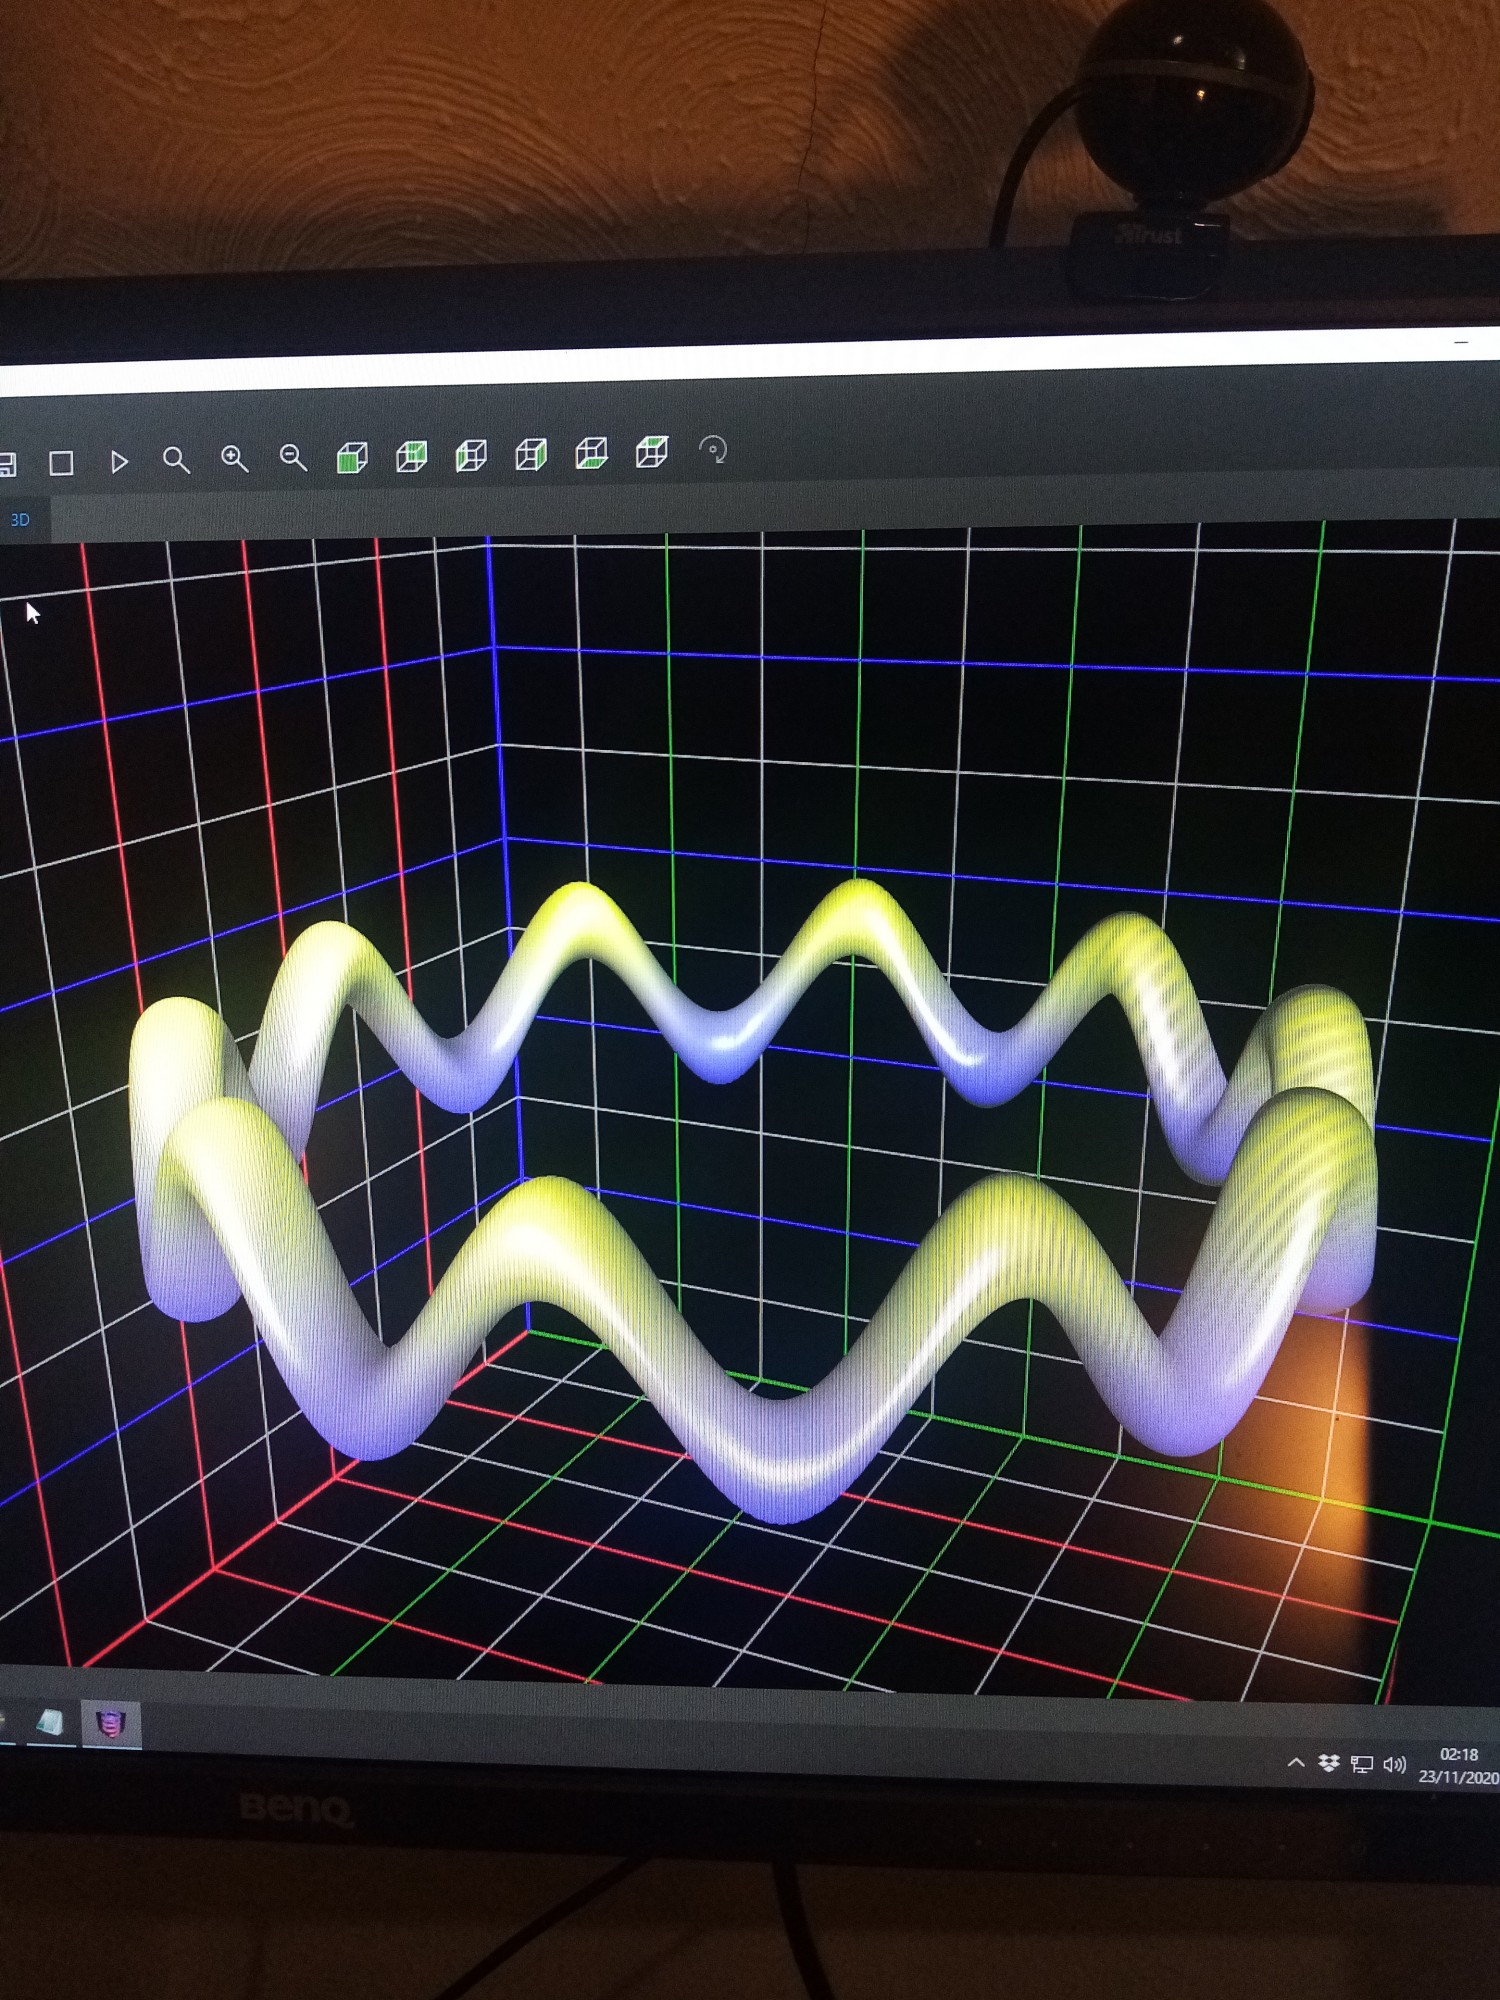Open network settings from the tray icon
Screen dimensions: 1500x2000
click(x=1361, y=1765)
